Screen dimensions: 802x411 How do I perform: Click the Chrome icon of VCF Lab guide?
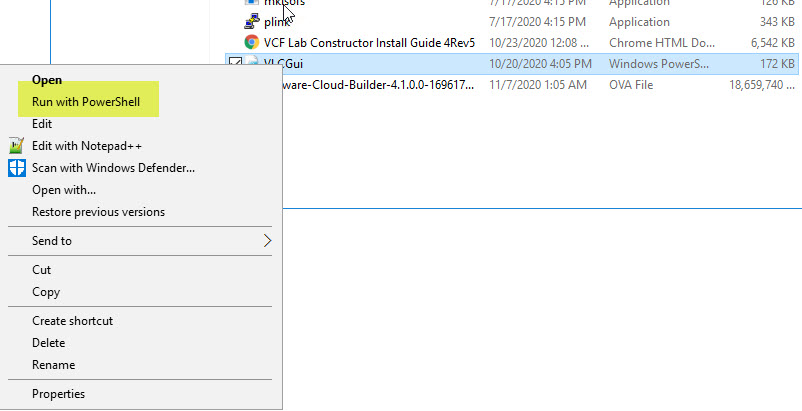[x=252, y=42]
